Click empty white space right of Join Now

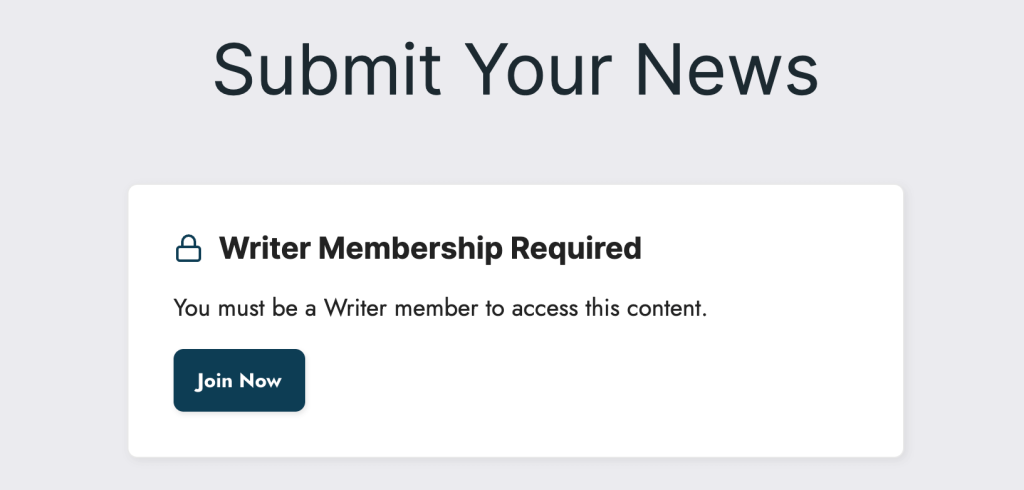point(588,380)
